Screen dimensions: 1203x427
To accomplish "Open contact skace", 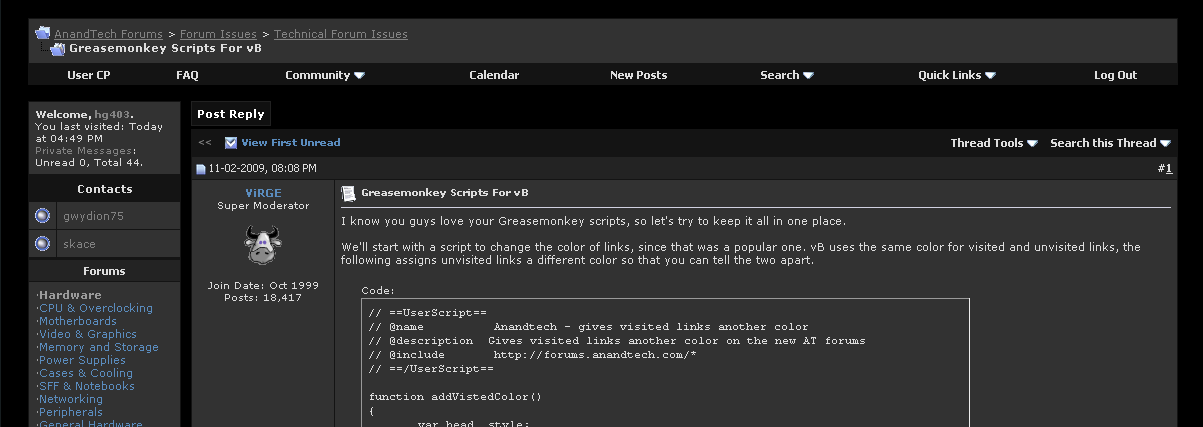I will point(79,244).
